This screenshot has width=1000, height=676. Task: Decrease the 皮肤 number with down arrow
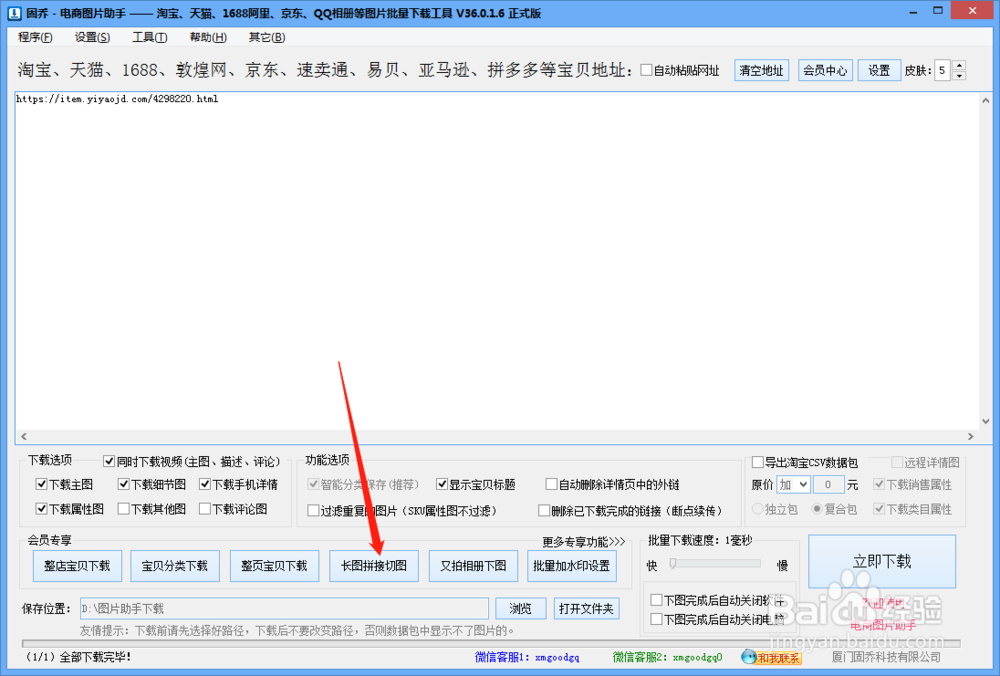pos(959,76)
